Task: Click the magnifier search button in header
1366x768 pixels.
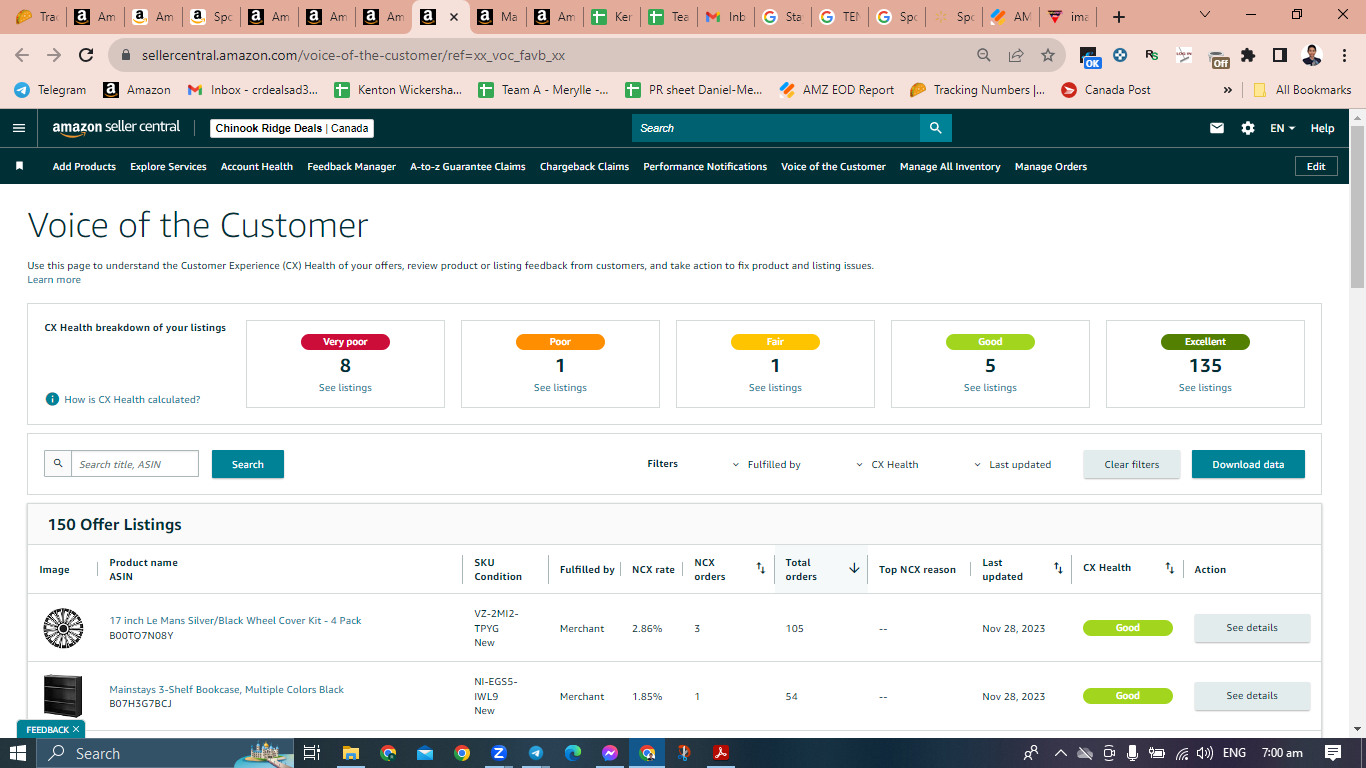Action: tap(935, 128)
